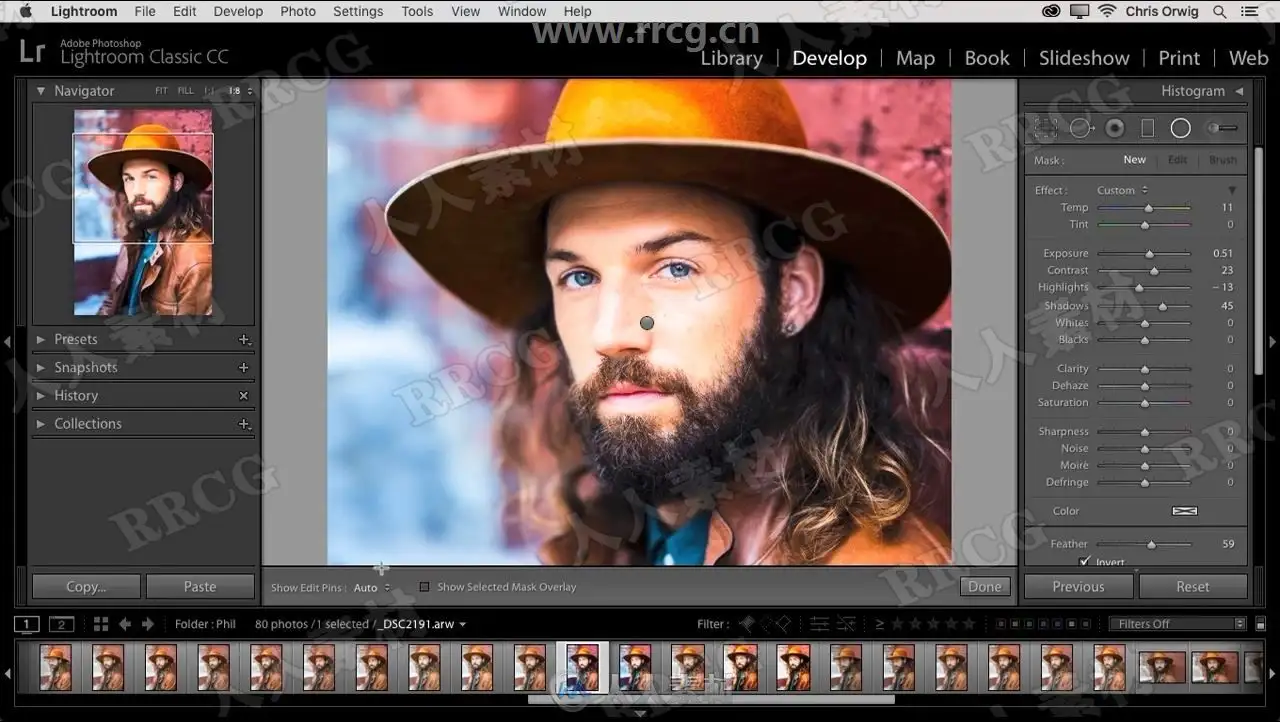Select the Spot Removal tool

[1081, 128]
